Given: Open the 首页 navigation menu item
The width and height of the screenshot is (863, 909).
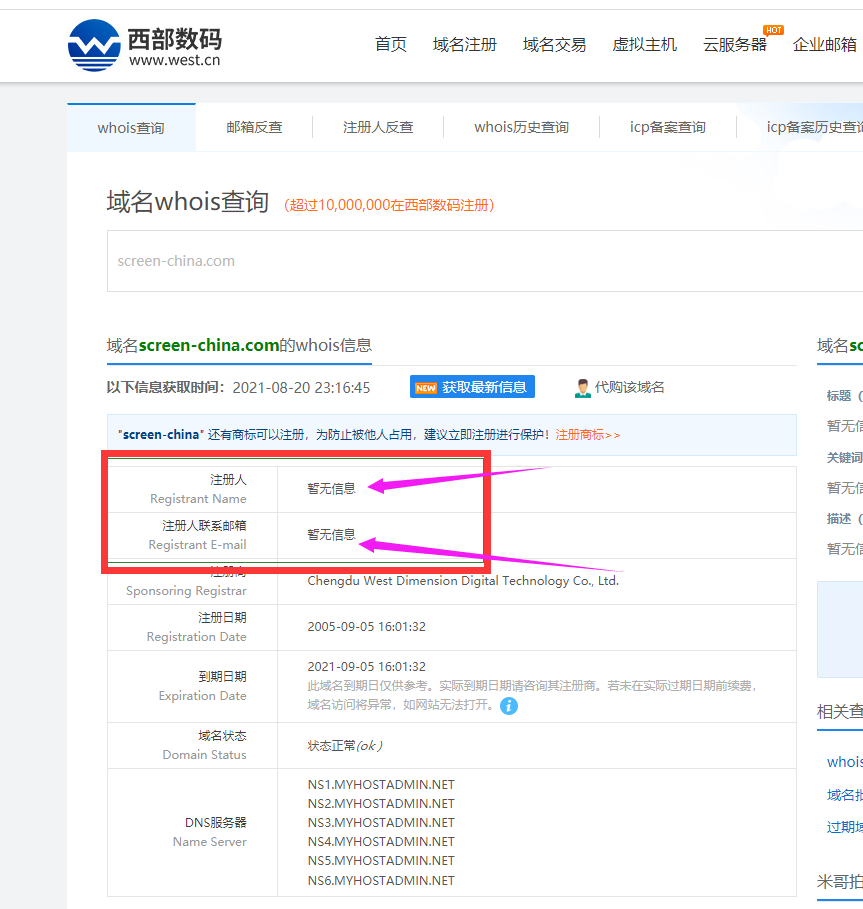Looking at the screenshot, I should pyautogui.click(x=391, y=45).
